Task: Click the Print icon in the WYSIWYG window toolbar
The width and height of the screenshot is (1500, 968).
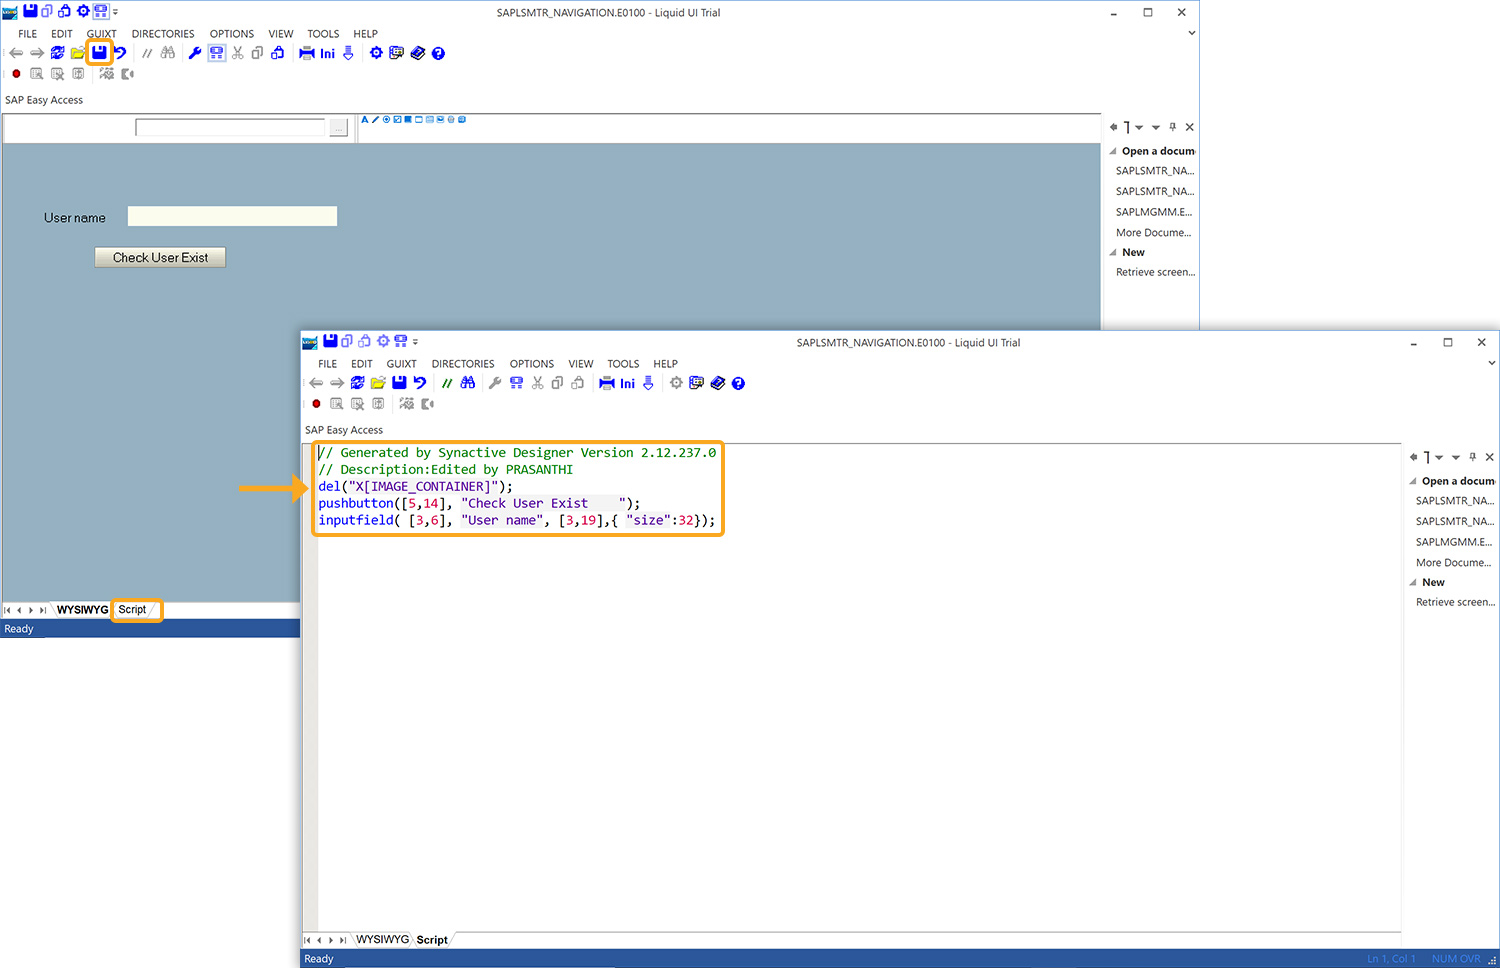Action: click(x=307, y=53)
